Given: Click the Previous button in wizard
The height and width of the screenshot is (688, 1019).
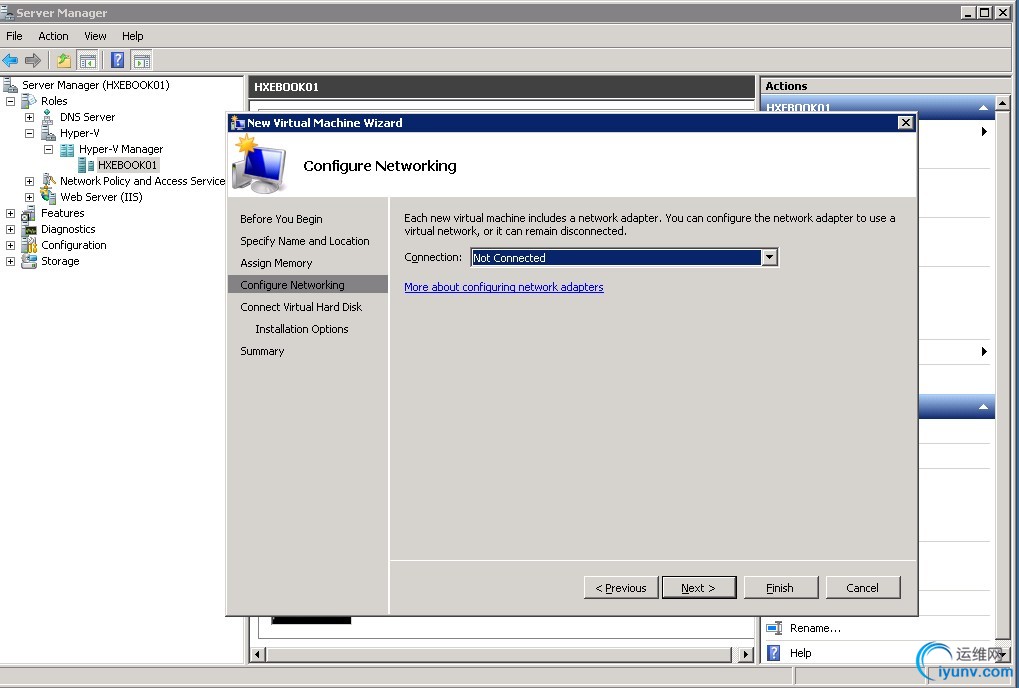Looking at the screenshot, I should (621, 587).
